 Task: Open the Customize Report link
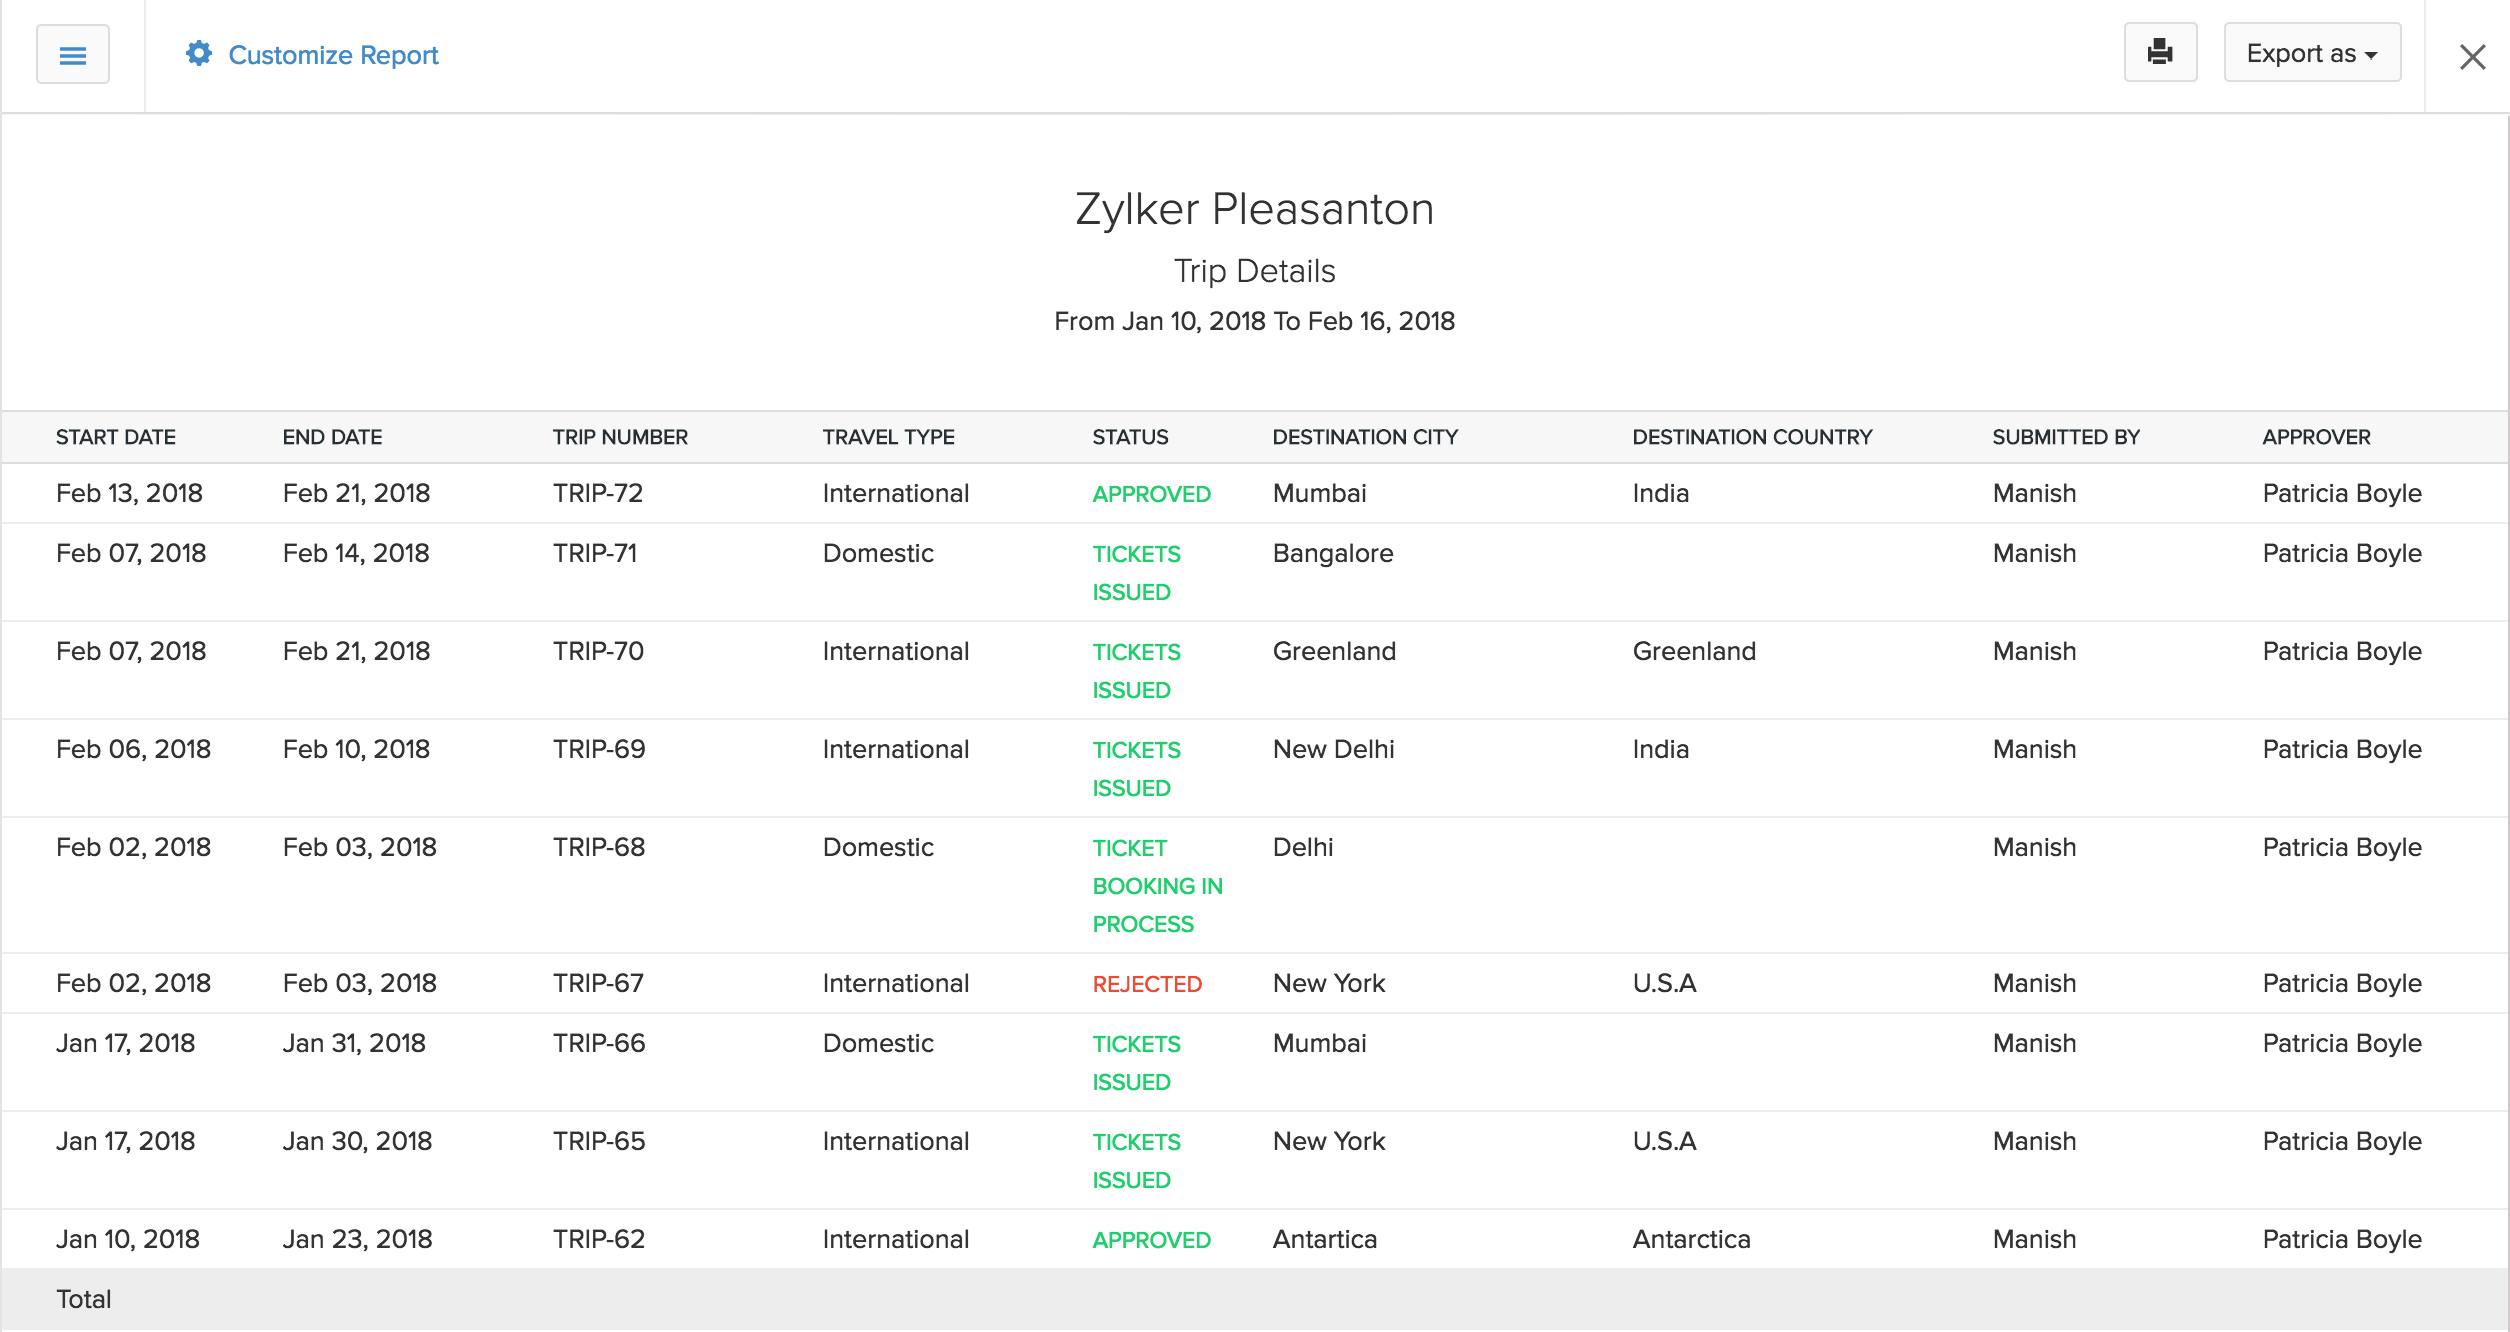[x=333, y=55]
